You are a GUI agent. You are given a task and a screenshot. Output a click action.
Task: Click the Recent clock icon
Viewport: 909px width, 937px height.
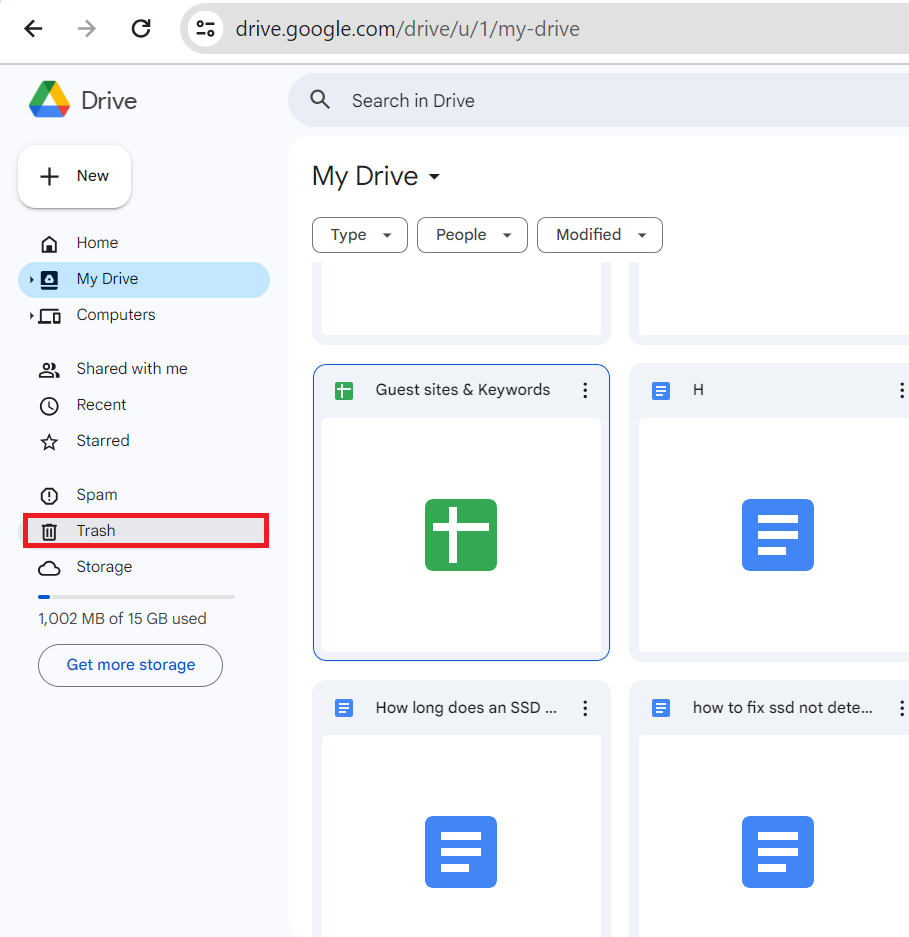49,406
